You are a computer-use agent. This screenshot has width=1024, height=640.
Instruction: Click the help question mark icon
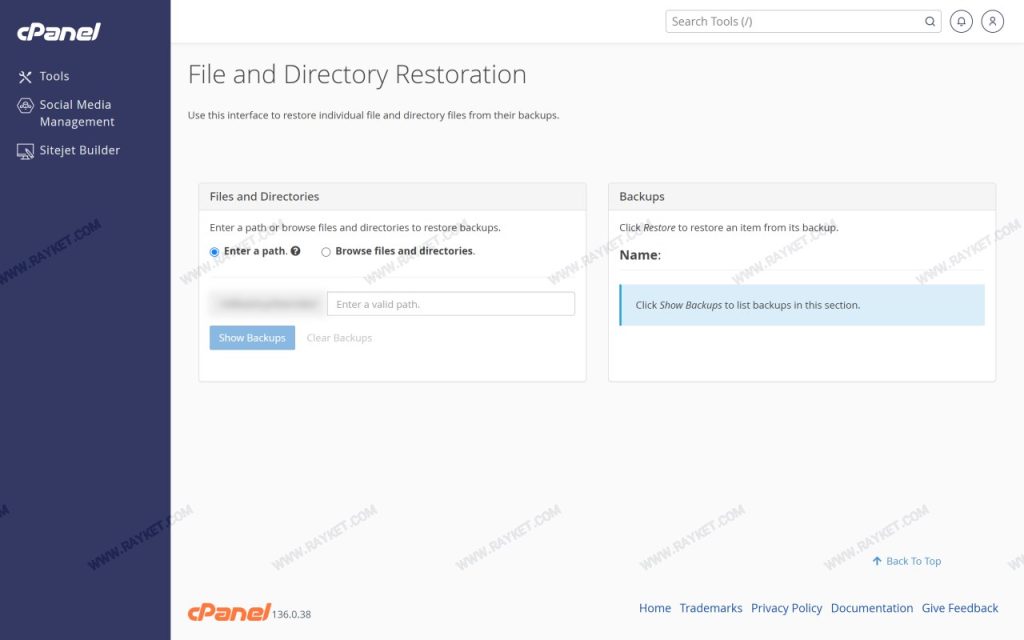pos(296,251)
